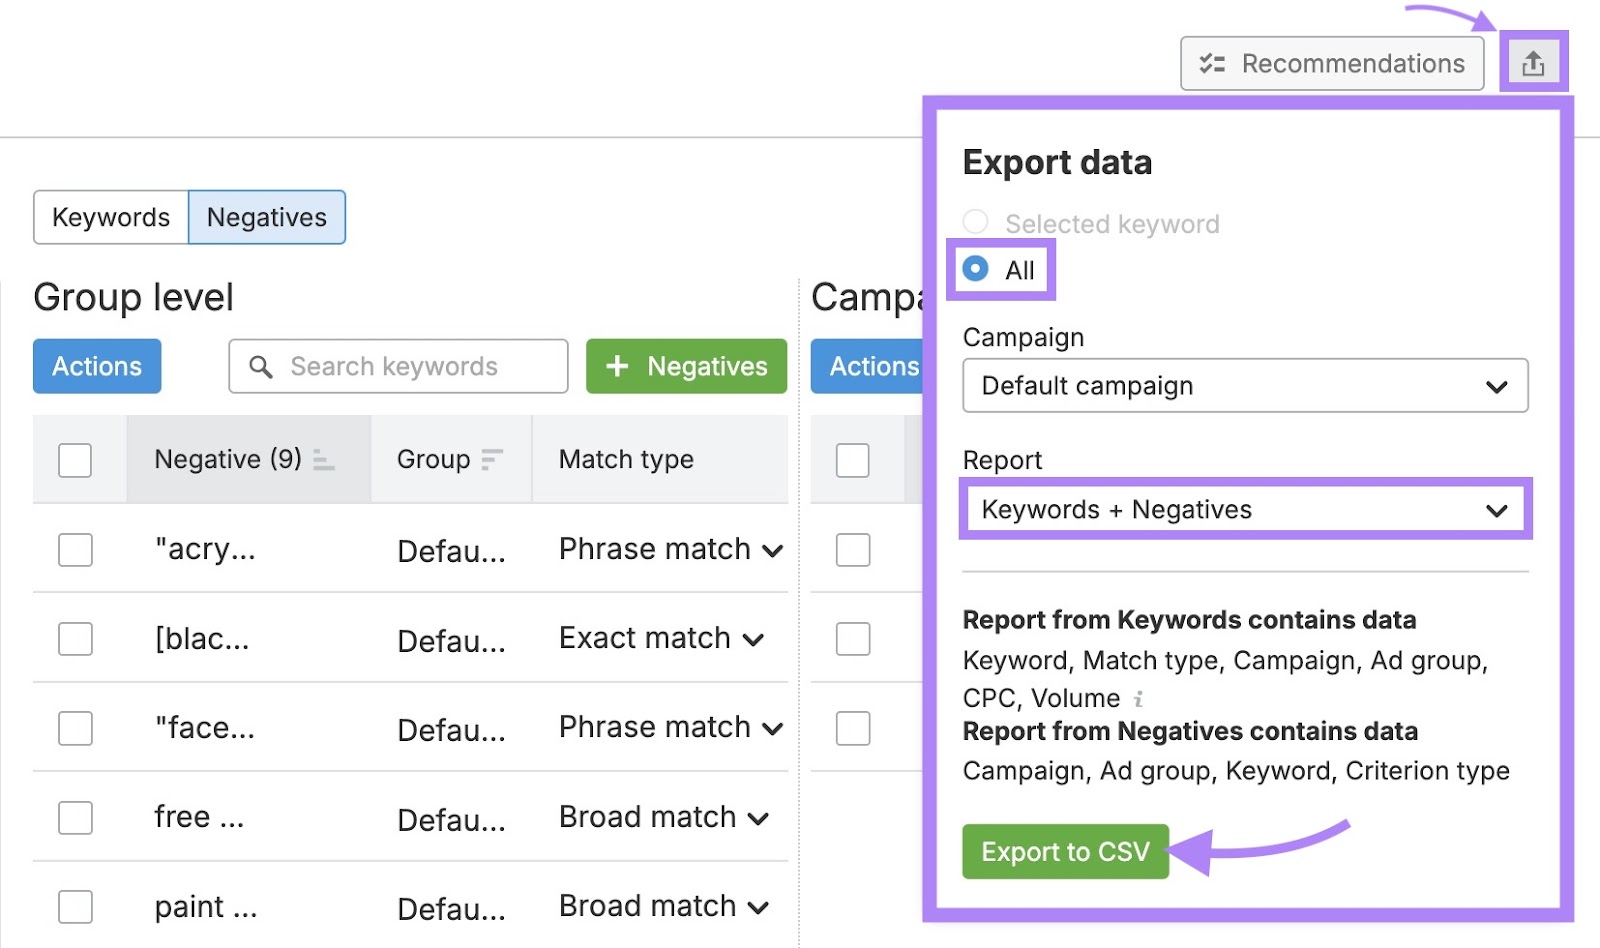
Task: Select the All radio button under Export data
Action: [974, 268]
